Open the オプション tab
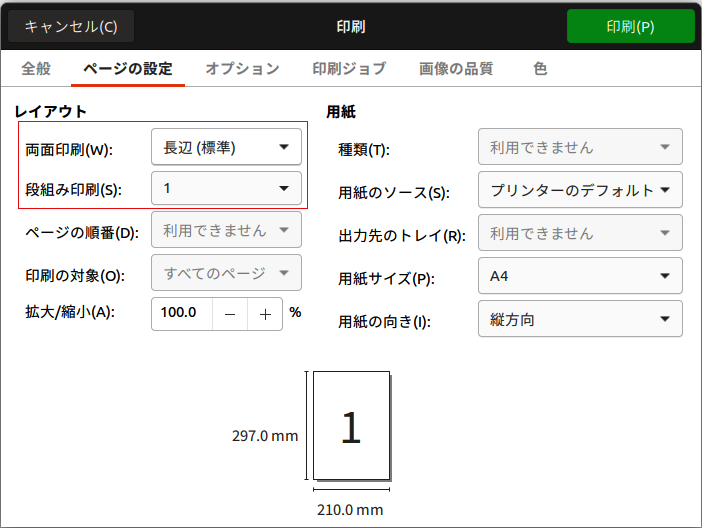702x528 pixels. tap(242, 69)
